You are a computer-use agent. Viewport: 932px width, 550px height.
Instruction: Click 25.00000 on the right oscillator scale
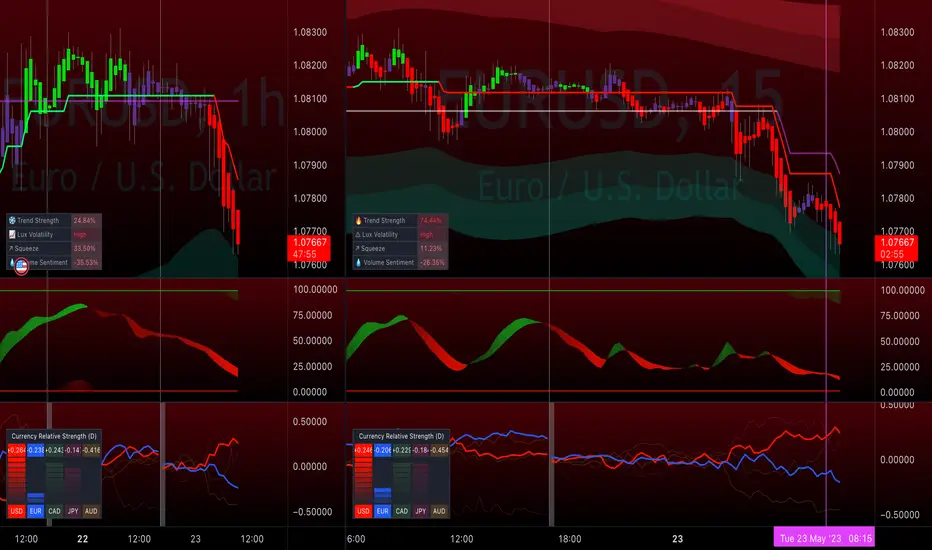[900, 367]
